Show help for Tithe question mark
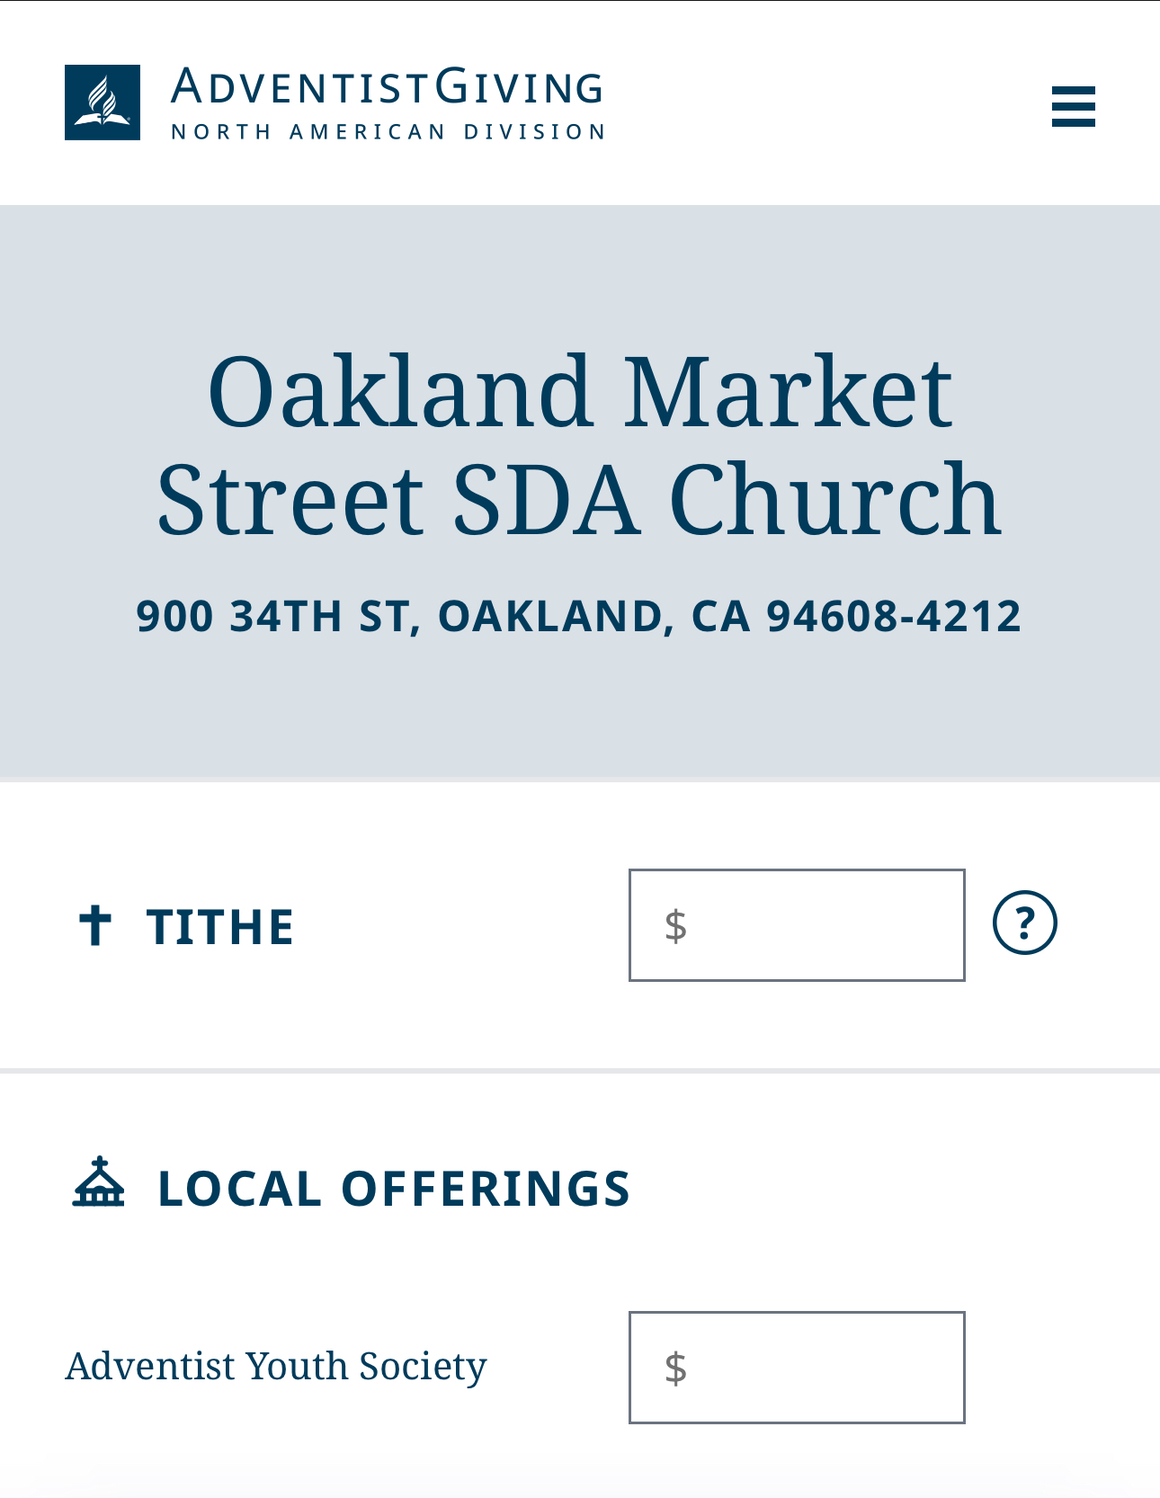This screenshot has width=1160, height=1498. pos(1024,922)
